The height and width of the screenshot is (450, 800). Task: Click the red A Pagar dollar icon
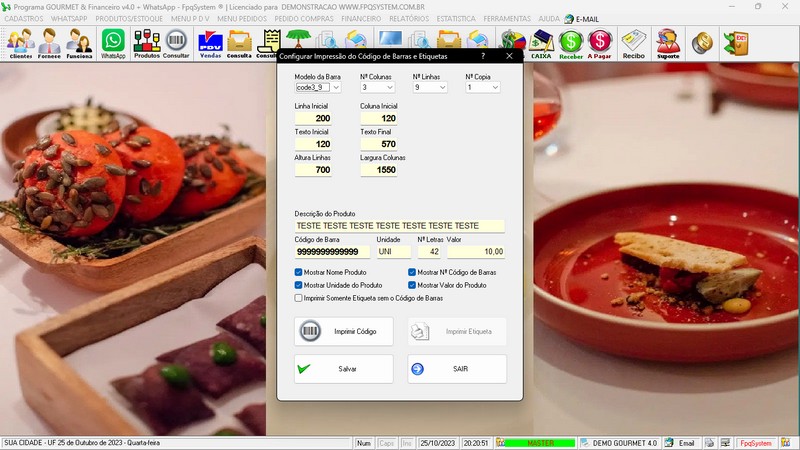pyautogui.click(x=599, y=43)
